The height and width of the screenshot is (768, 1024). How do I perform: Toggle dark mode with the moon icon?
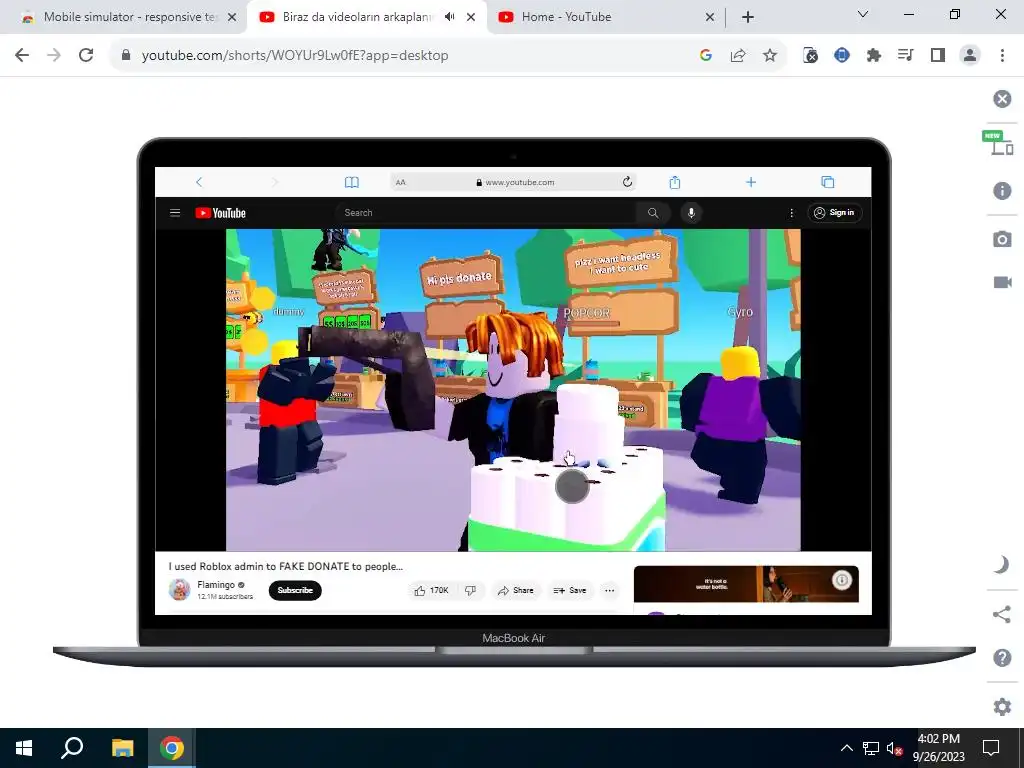[x=1001, y=564]
